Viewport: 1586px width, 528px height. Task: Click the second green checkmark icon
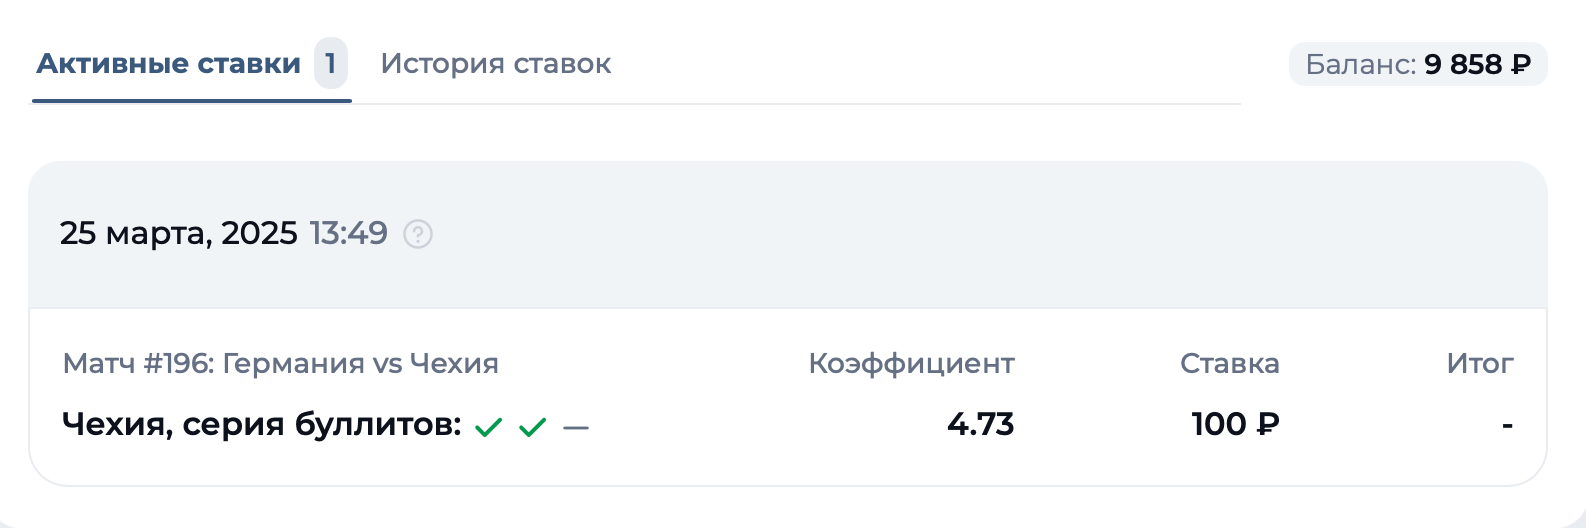[x=533, y=428]
